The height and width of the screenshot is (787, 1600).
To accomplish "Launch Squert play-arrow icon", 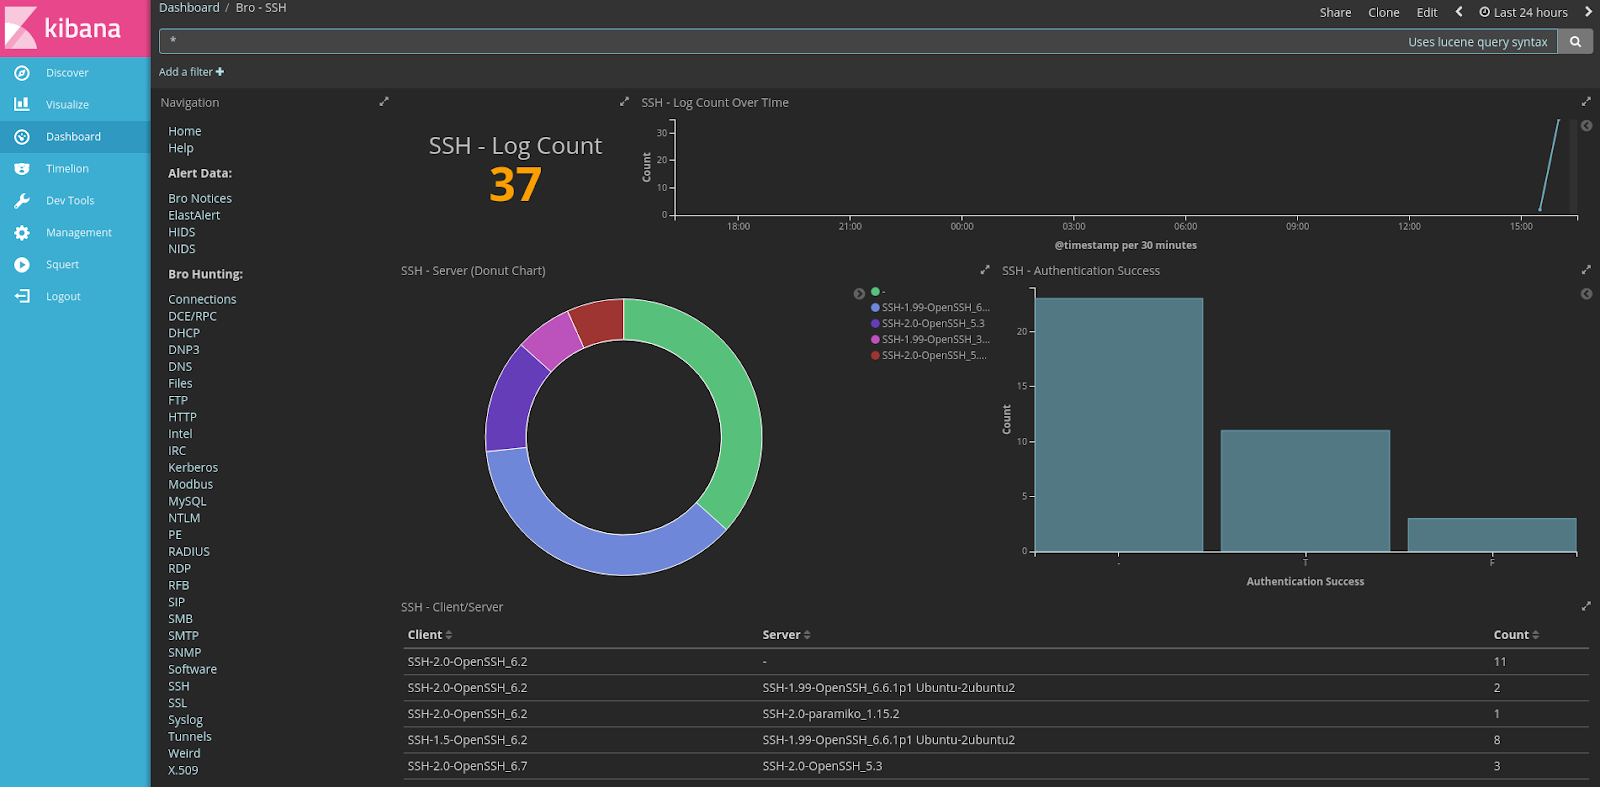I will 22,265.
